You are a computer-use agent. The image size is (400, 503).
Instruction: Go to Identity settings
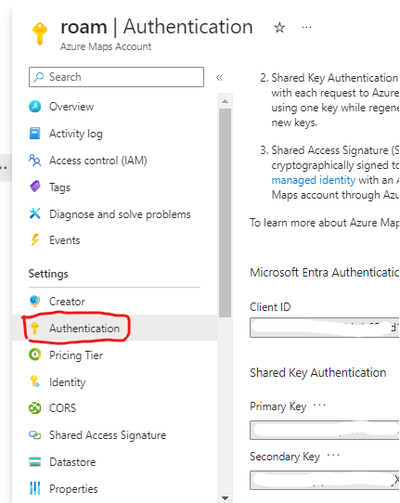pos(67,382)
